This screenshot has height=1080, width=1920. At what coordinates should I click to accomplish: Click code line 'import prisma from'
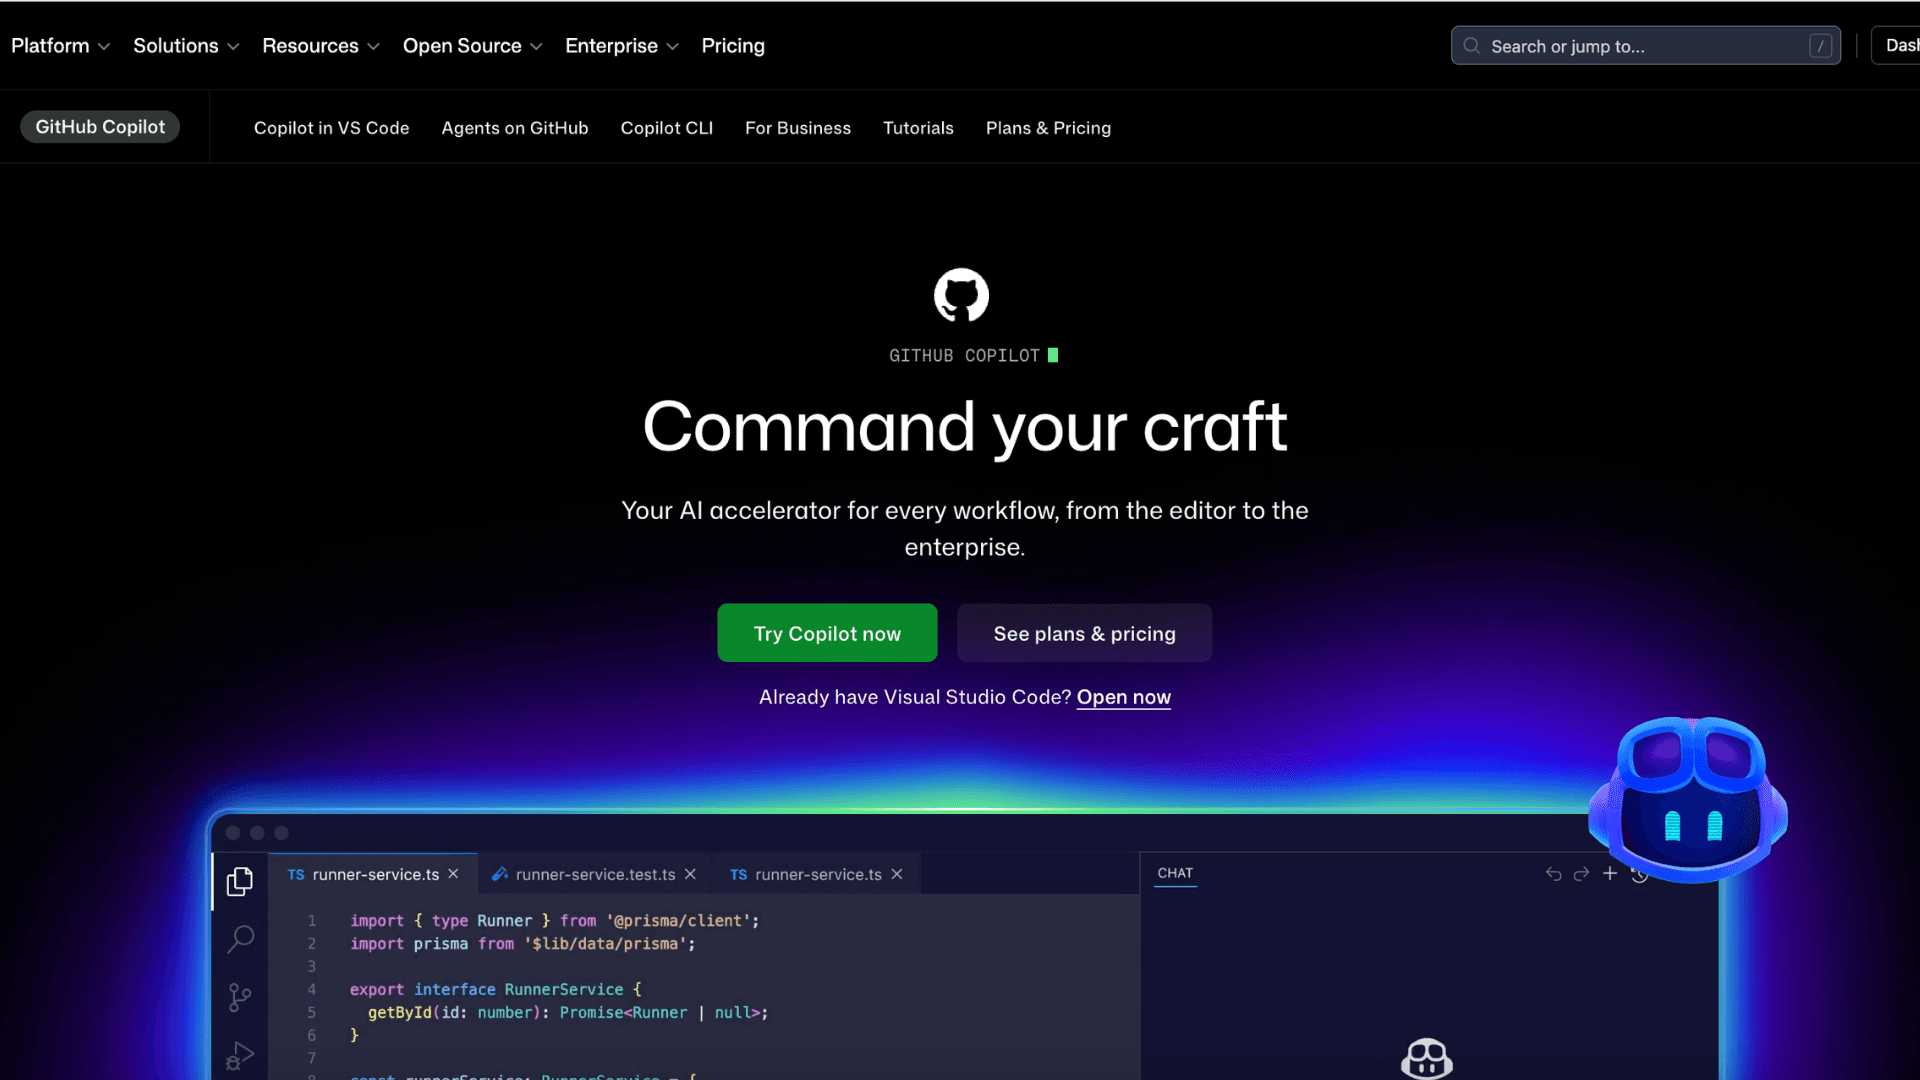[x=522, y=943]
